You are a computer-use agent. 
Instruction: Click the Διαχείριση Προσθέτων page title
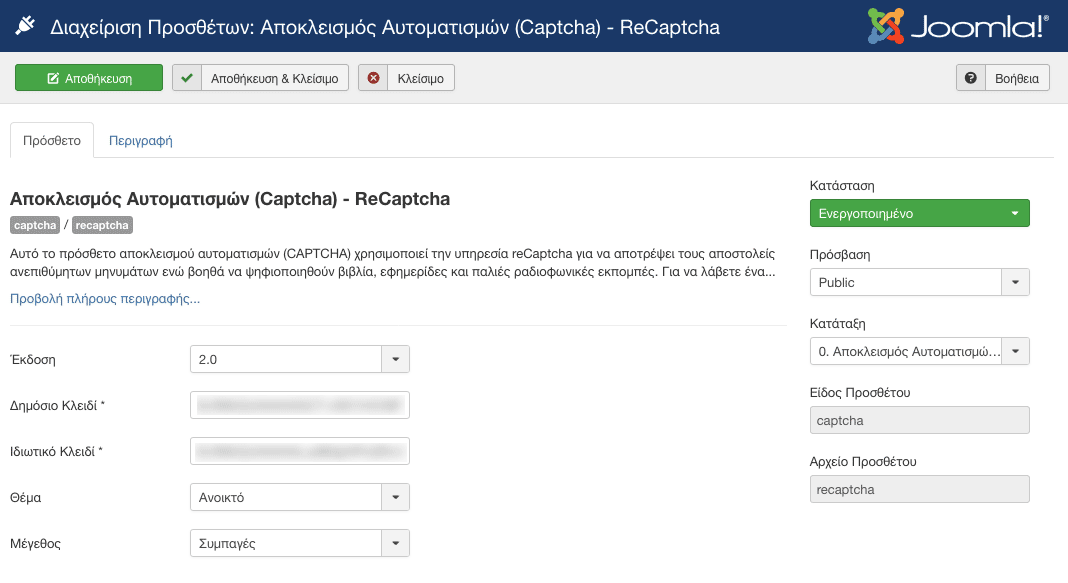[x=385, y=27]
